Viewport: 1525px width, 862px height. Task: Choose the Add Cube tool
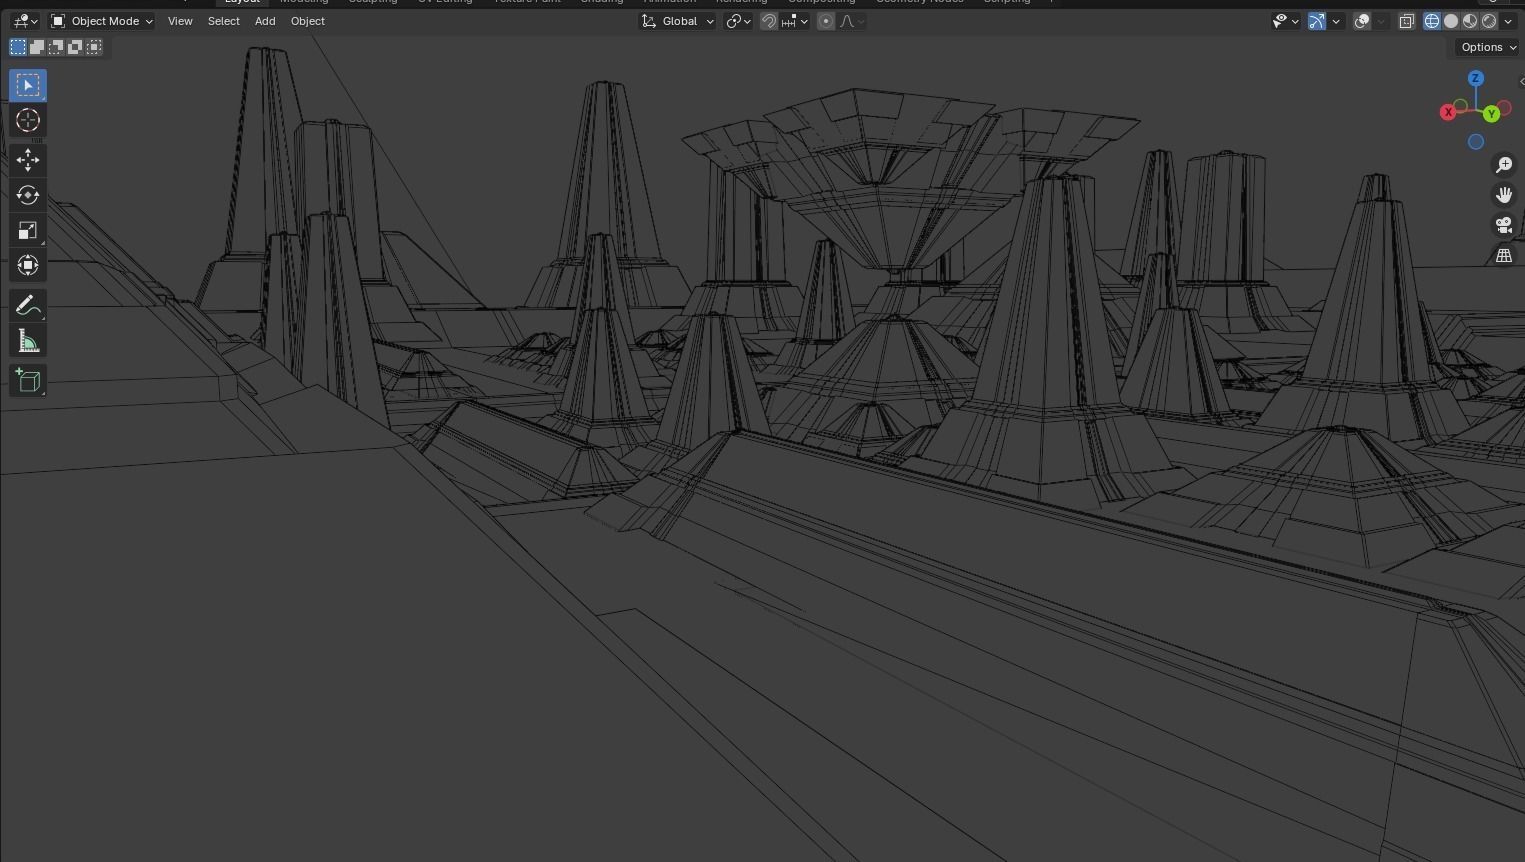point(28,380)
